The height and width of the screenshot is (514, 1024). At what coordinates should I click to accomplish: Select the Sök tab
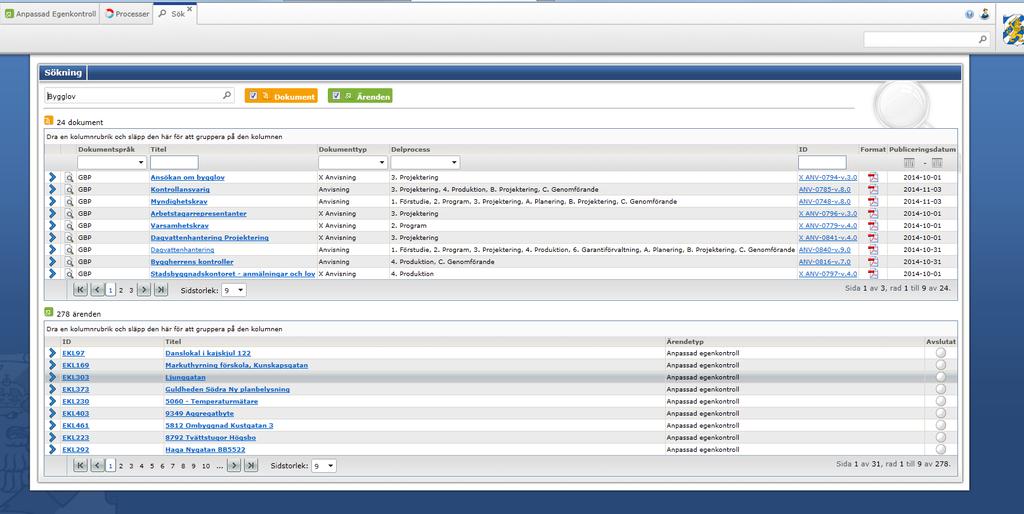pyautogui.click(x=172, y=14)
